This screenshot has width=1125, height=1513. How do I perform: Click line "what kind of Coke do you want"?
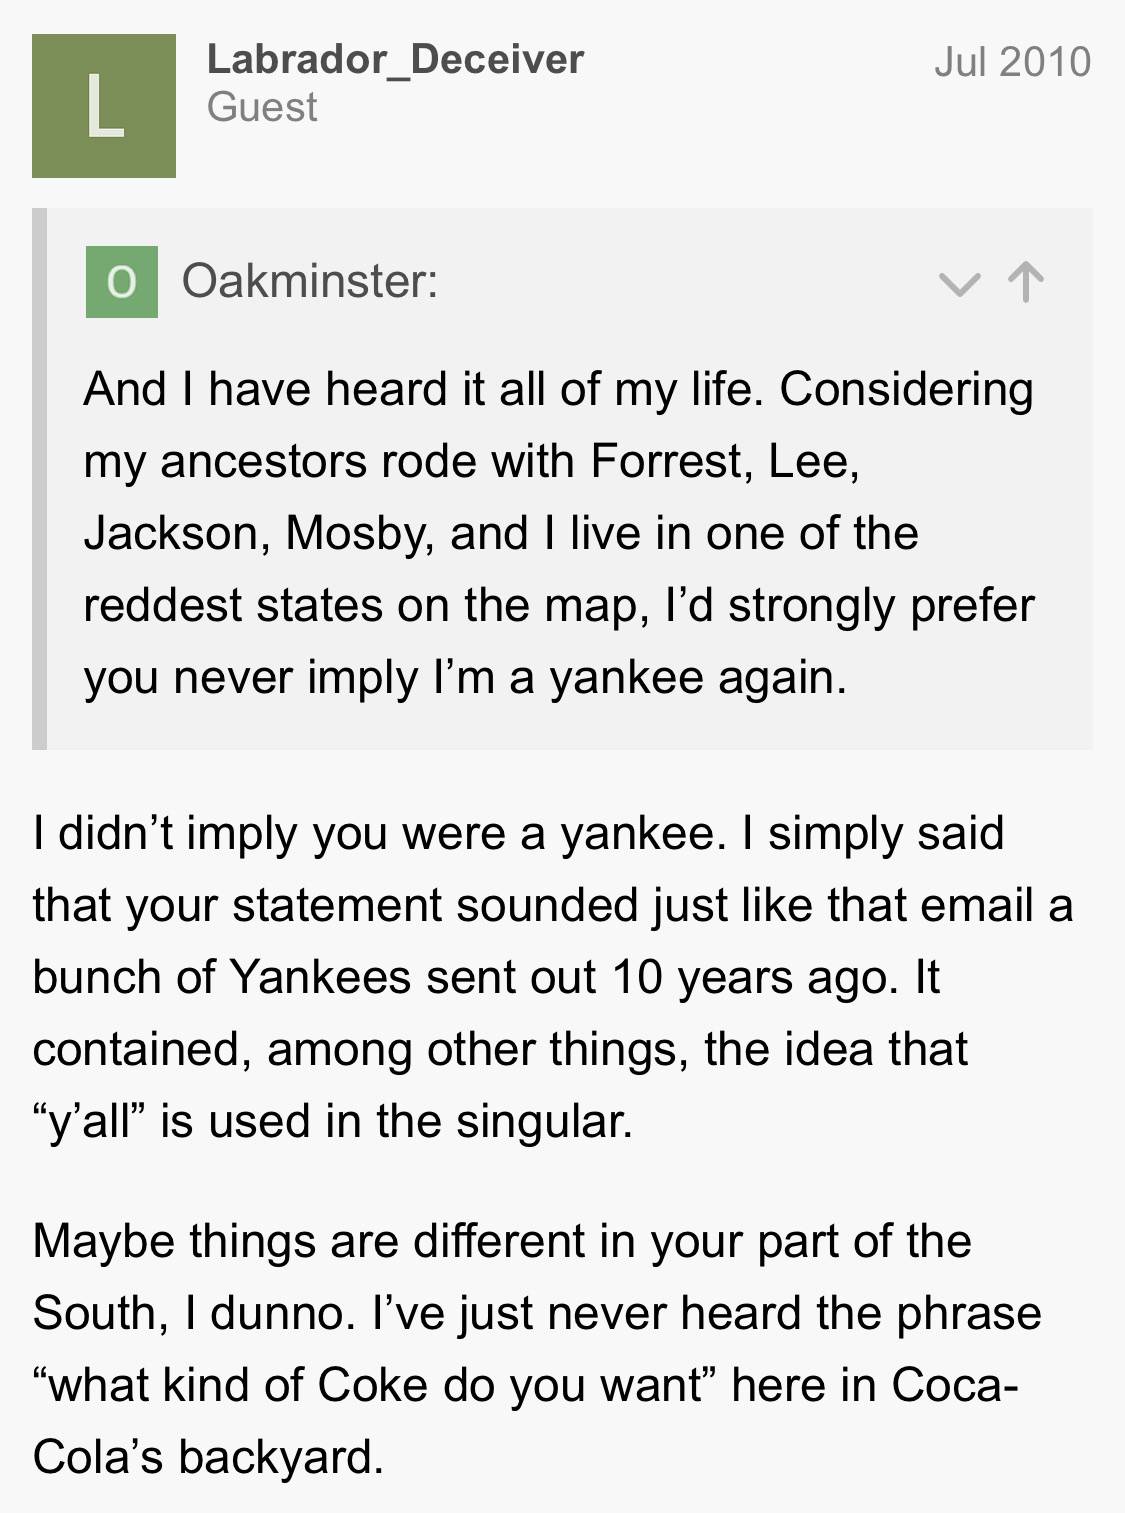click(526, 1385)
